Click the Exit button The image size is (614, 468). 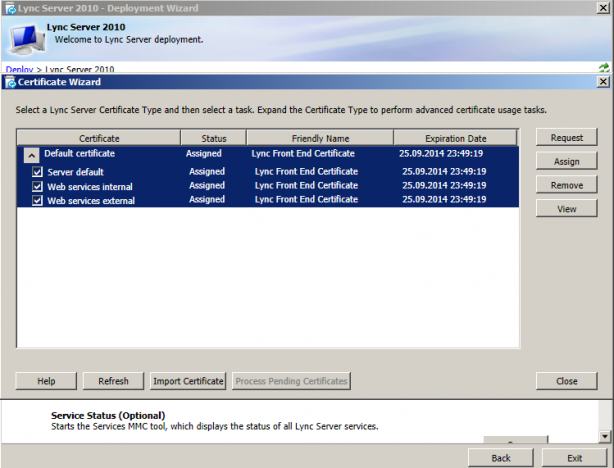tap(574, 458)
